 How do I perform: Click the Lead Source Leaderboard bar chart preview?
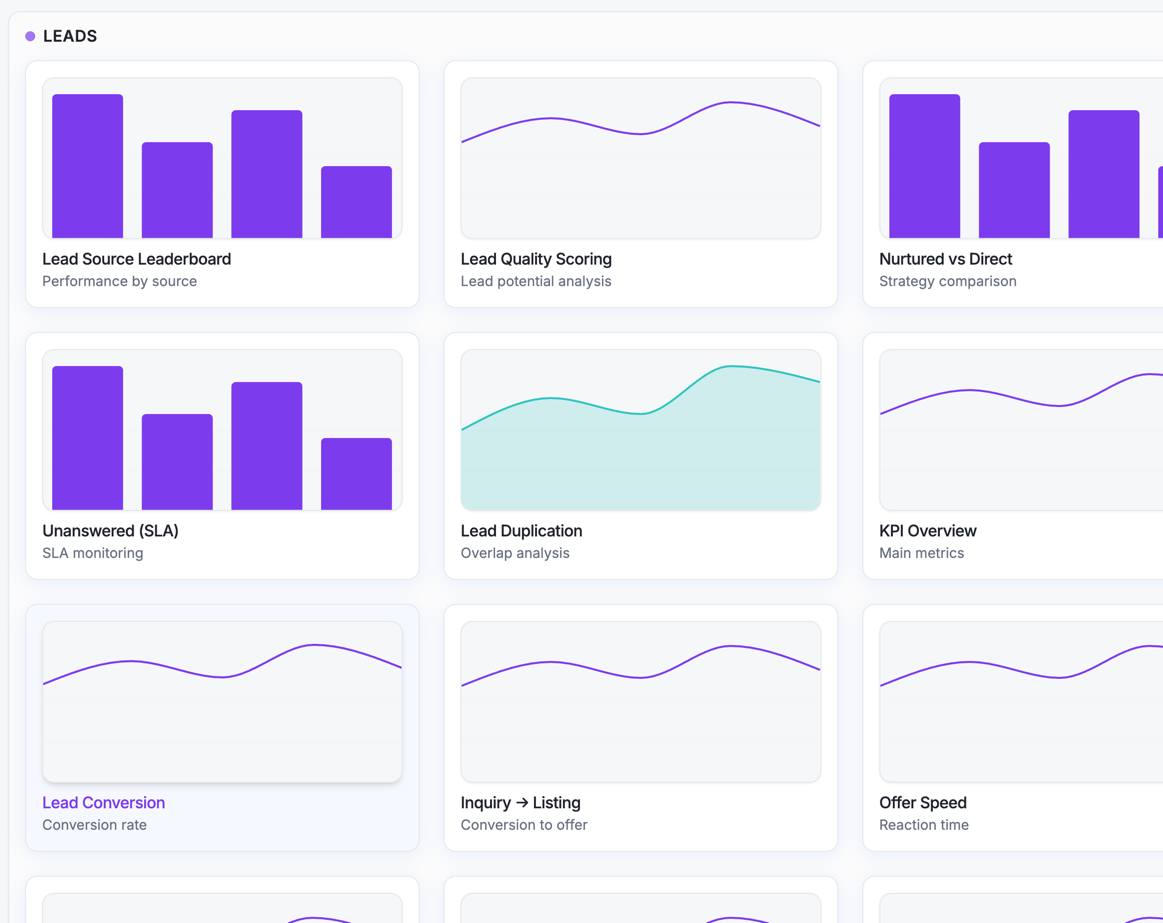point(222,156)
